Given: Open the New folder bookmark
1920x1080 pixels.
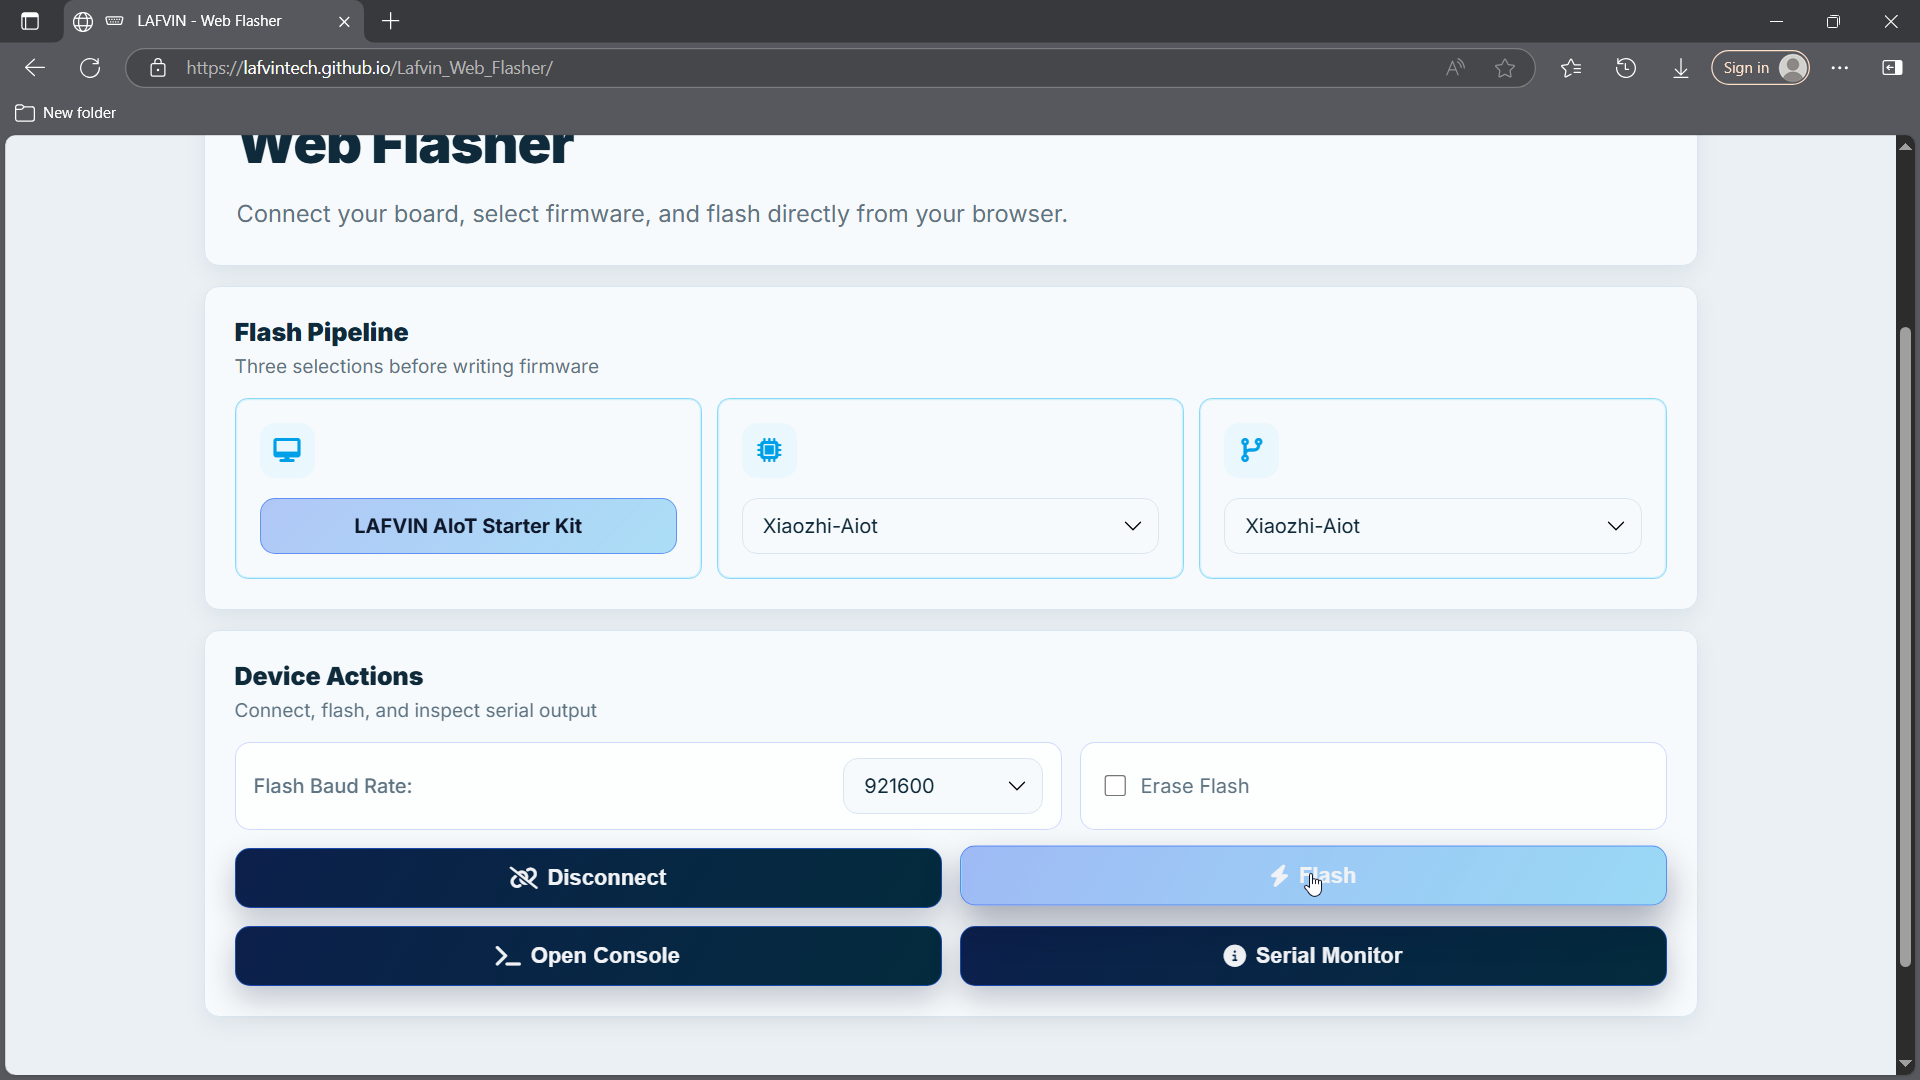Looking at the screenshot, I should pos(66,113).
